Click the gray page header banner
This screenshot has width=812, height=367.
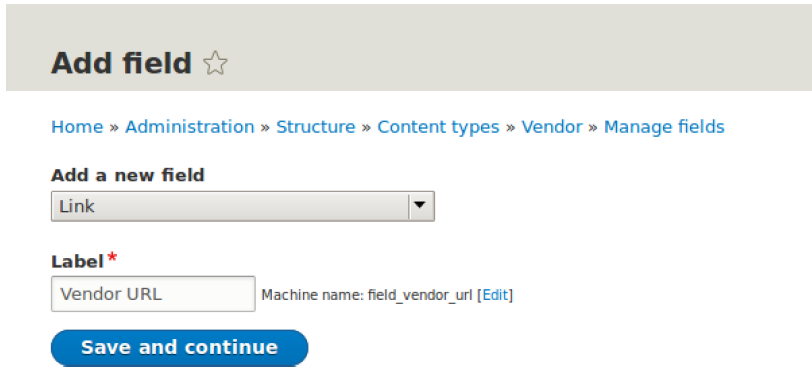(409, 48)
